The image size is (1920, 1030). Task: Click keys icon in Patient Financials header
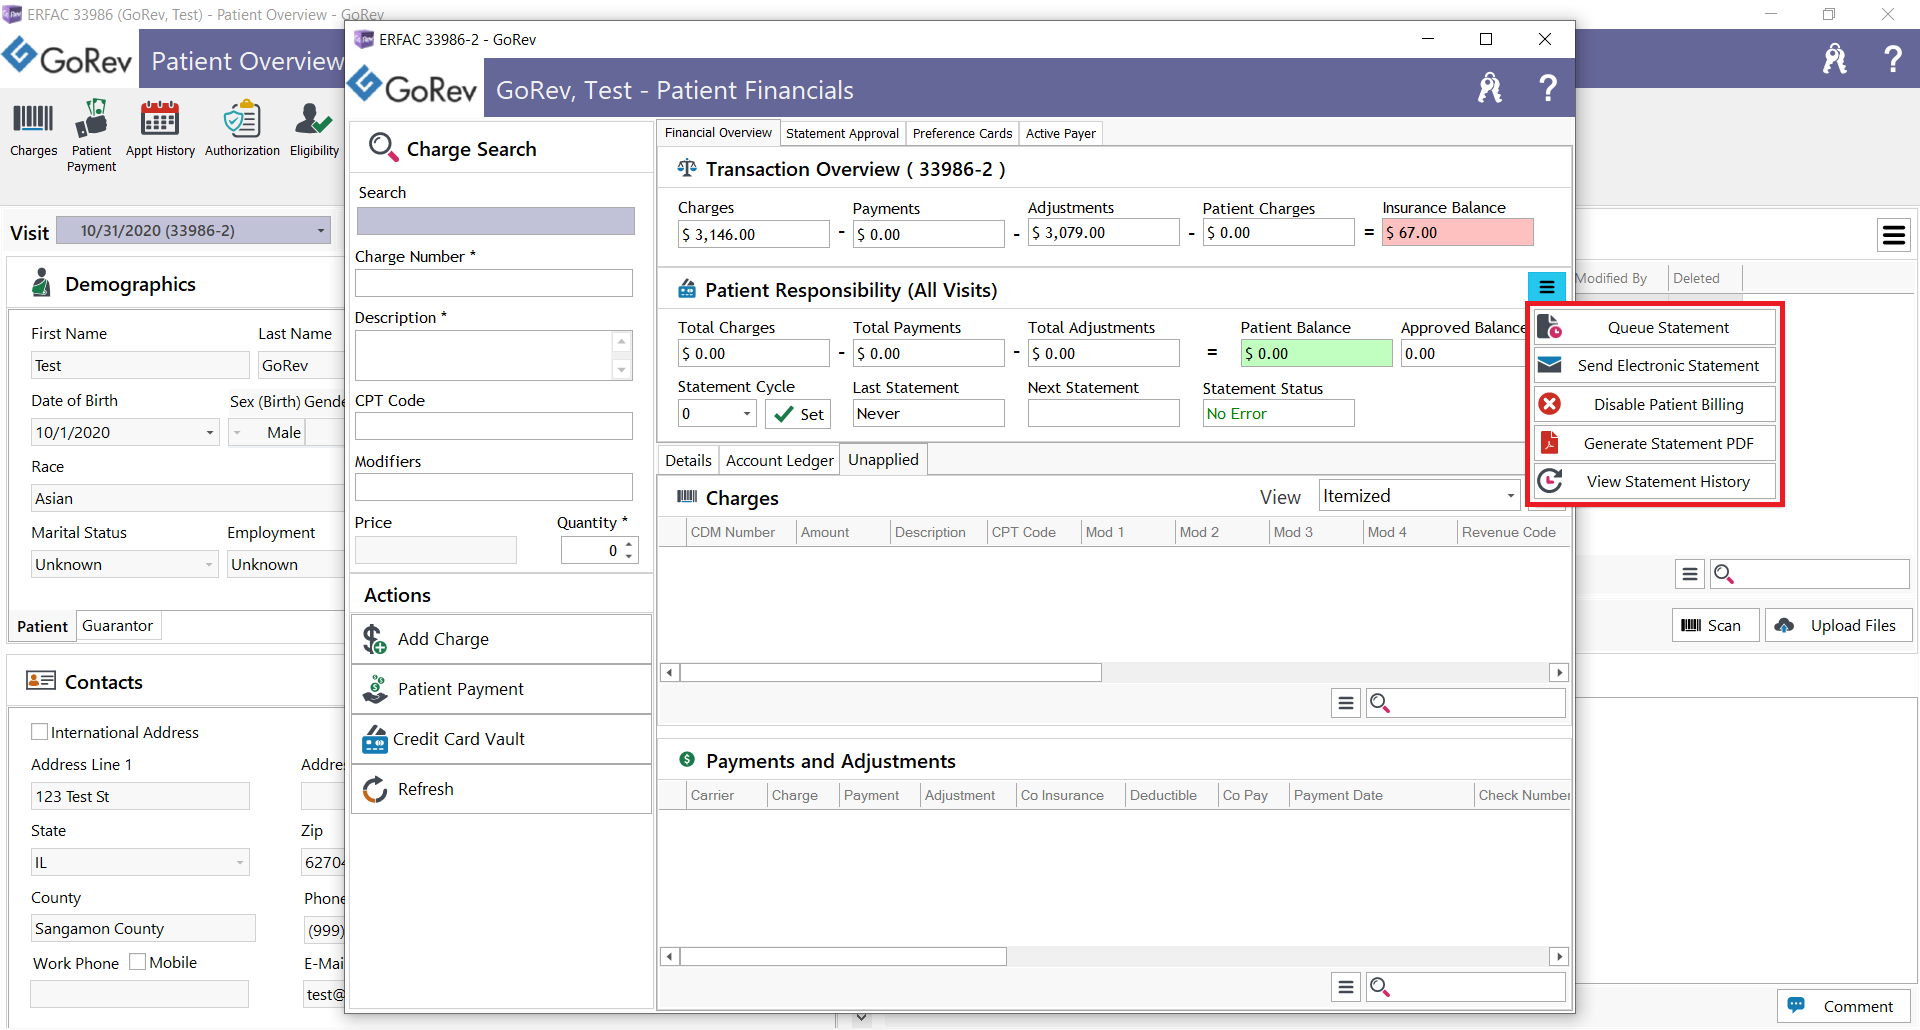1490,89
